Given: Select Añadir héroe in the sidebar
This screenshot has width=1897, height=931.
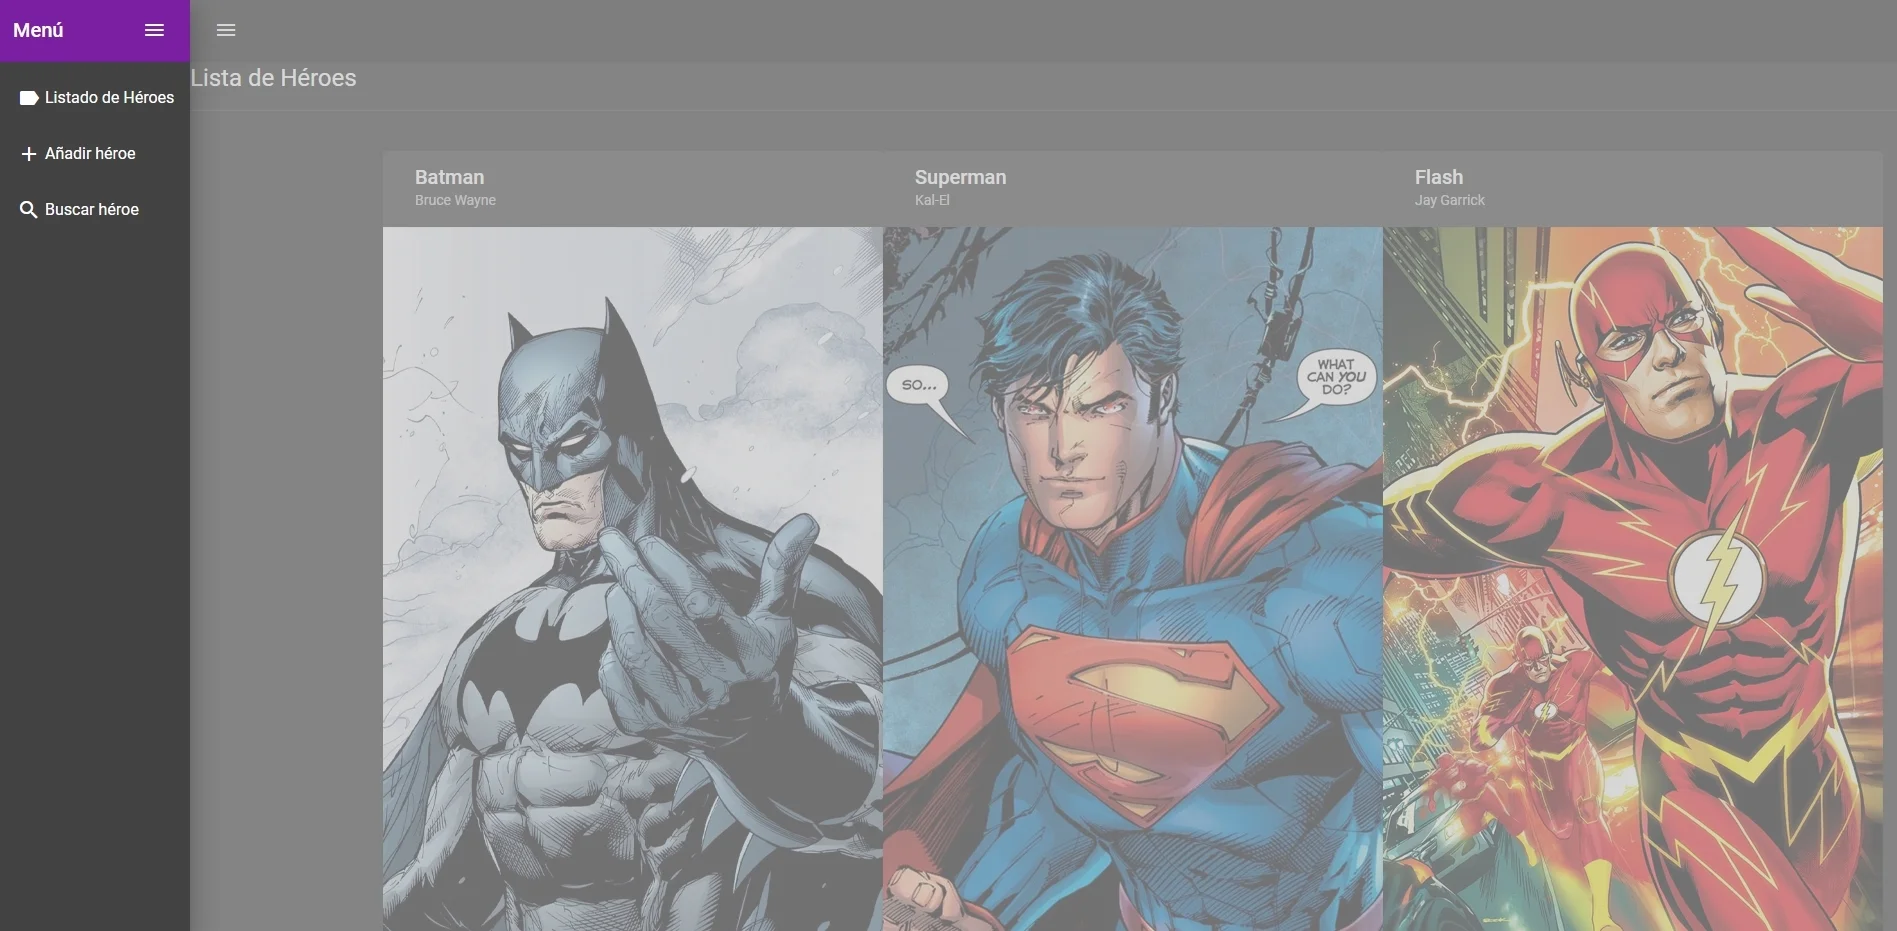Looking at the screenshot, I should tap(95, 154).
